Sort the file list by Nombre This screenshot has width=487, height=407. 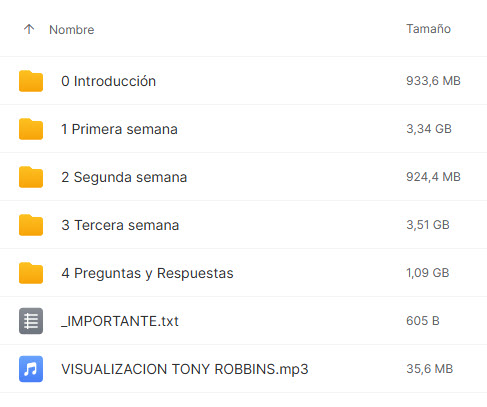pos(72,30)
